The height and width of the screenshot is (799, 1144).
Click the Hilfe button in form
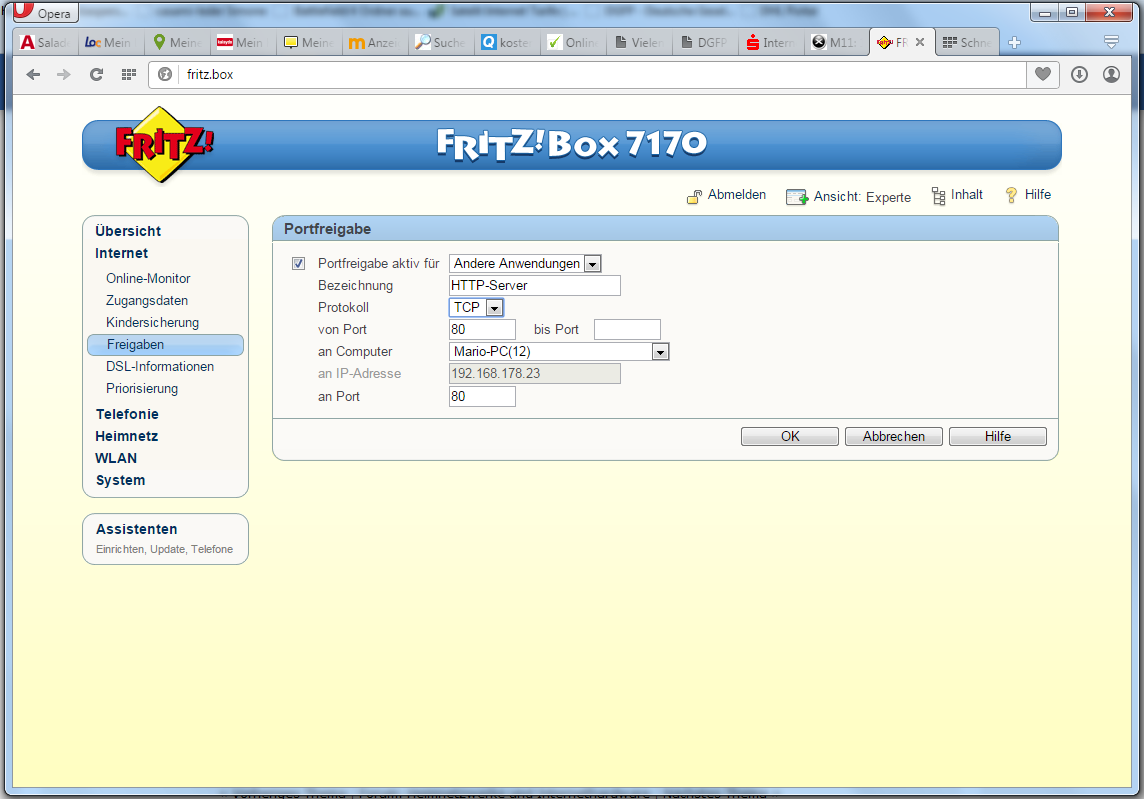click(x=997, y=436)
